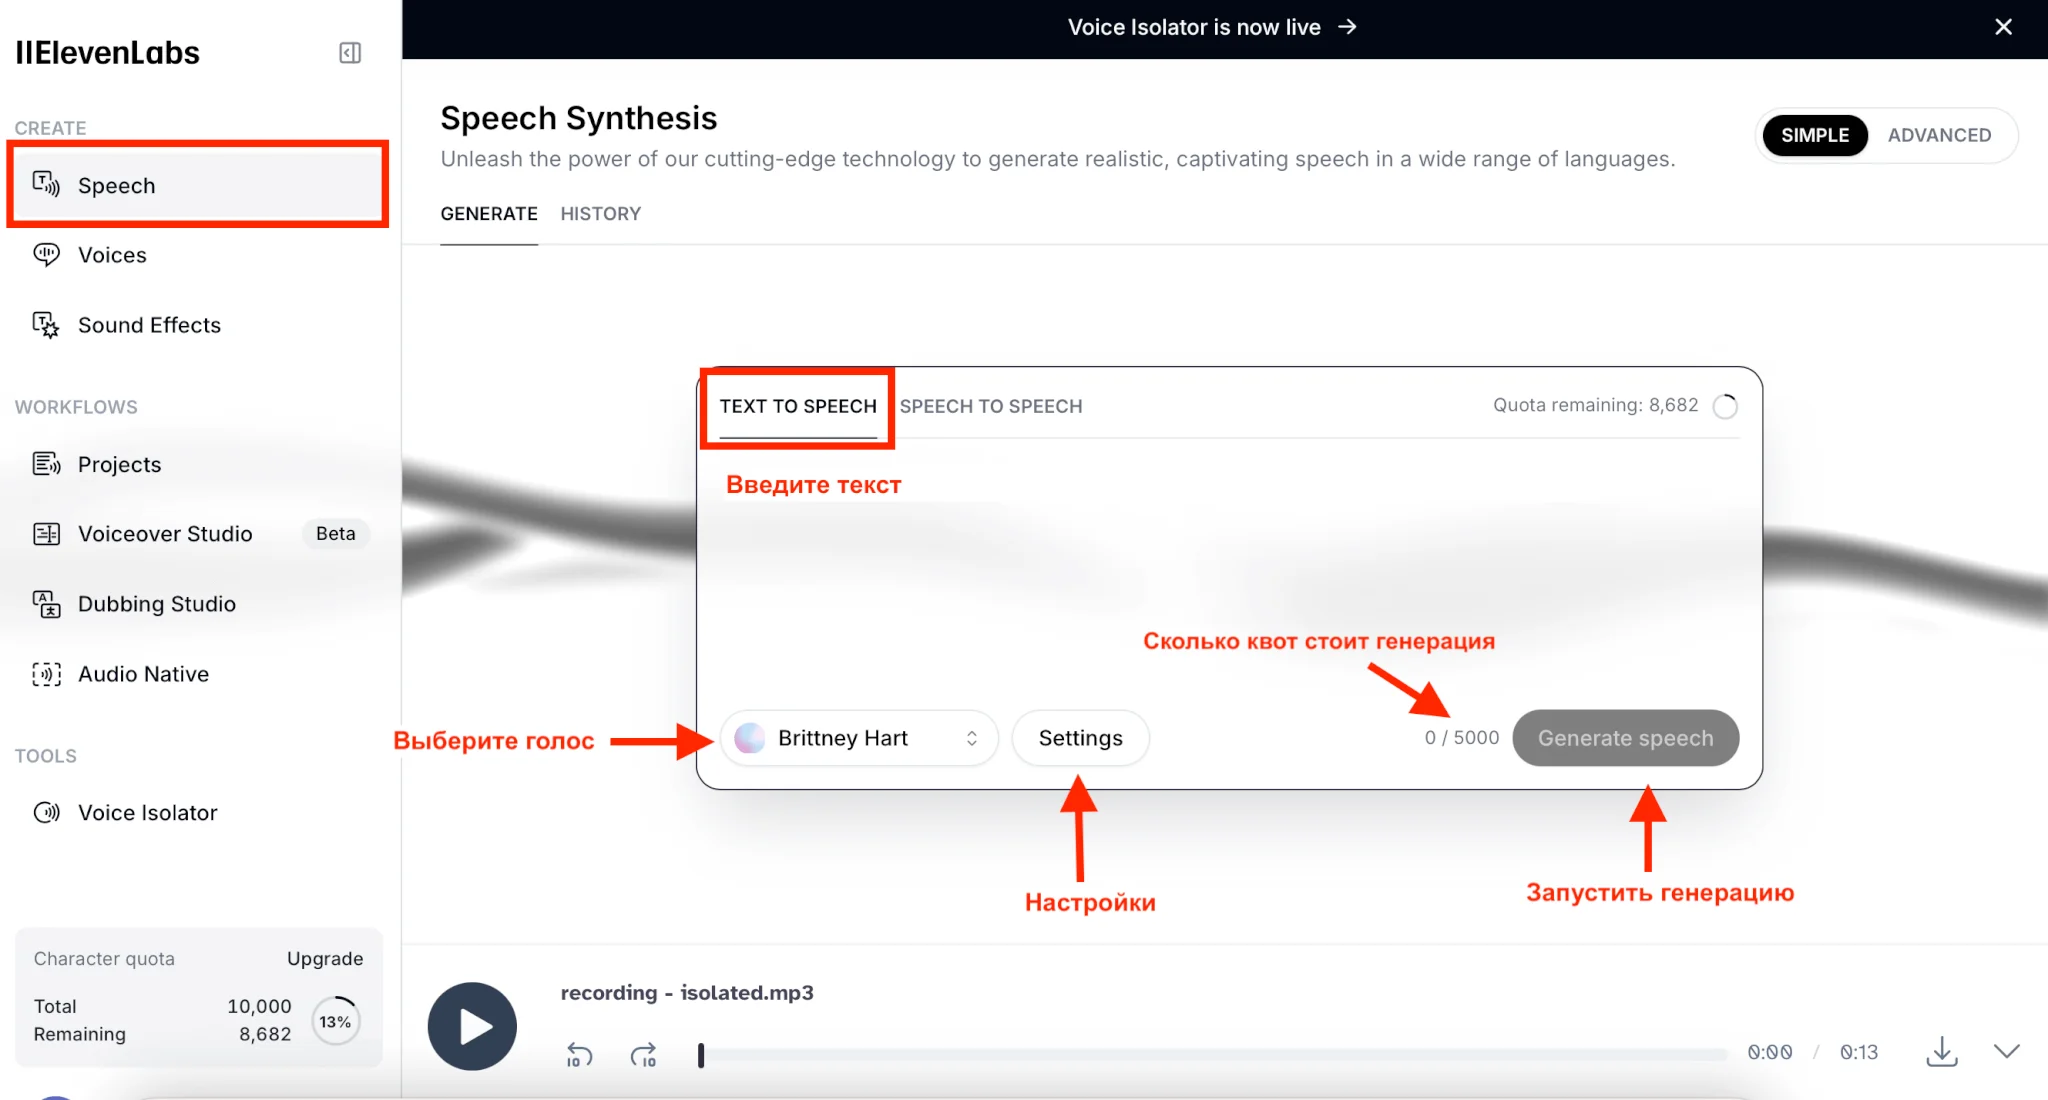Screen dimensions: 2048x1100
Task: Rewind audio ten seconds
Action: tap(579, 1055)
